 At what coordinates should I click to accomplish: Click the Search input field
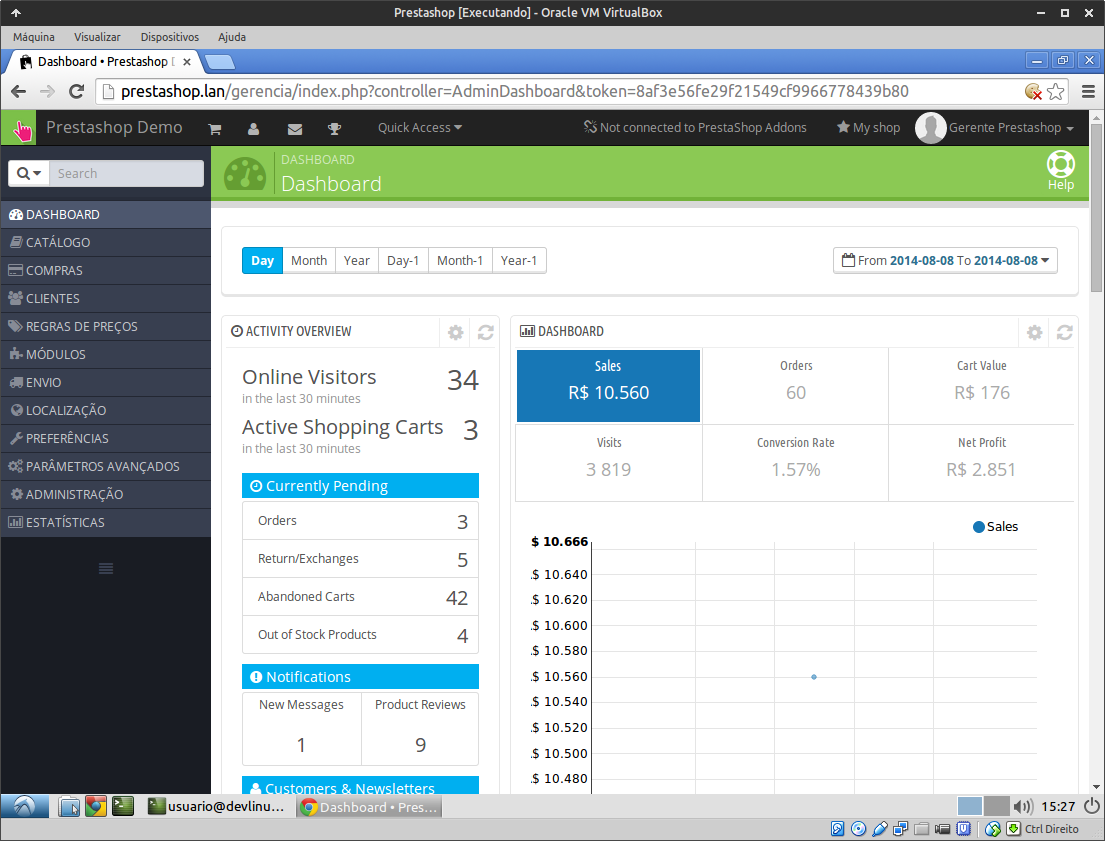127,173
